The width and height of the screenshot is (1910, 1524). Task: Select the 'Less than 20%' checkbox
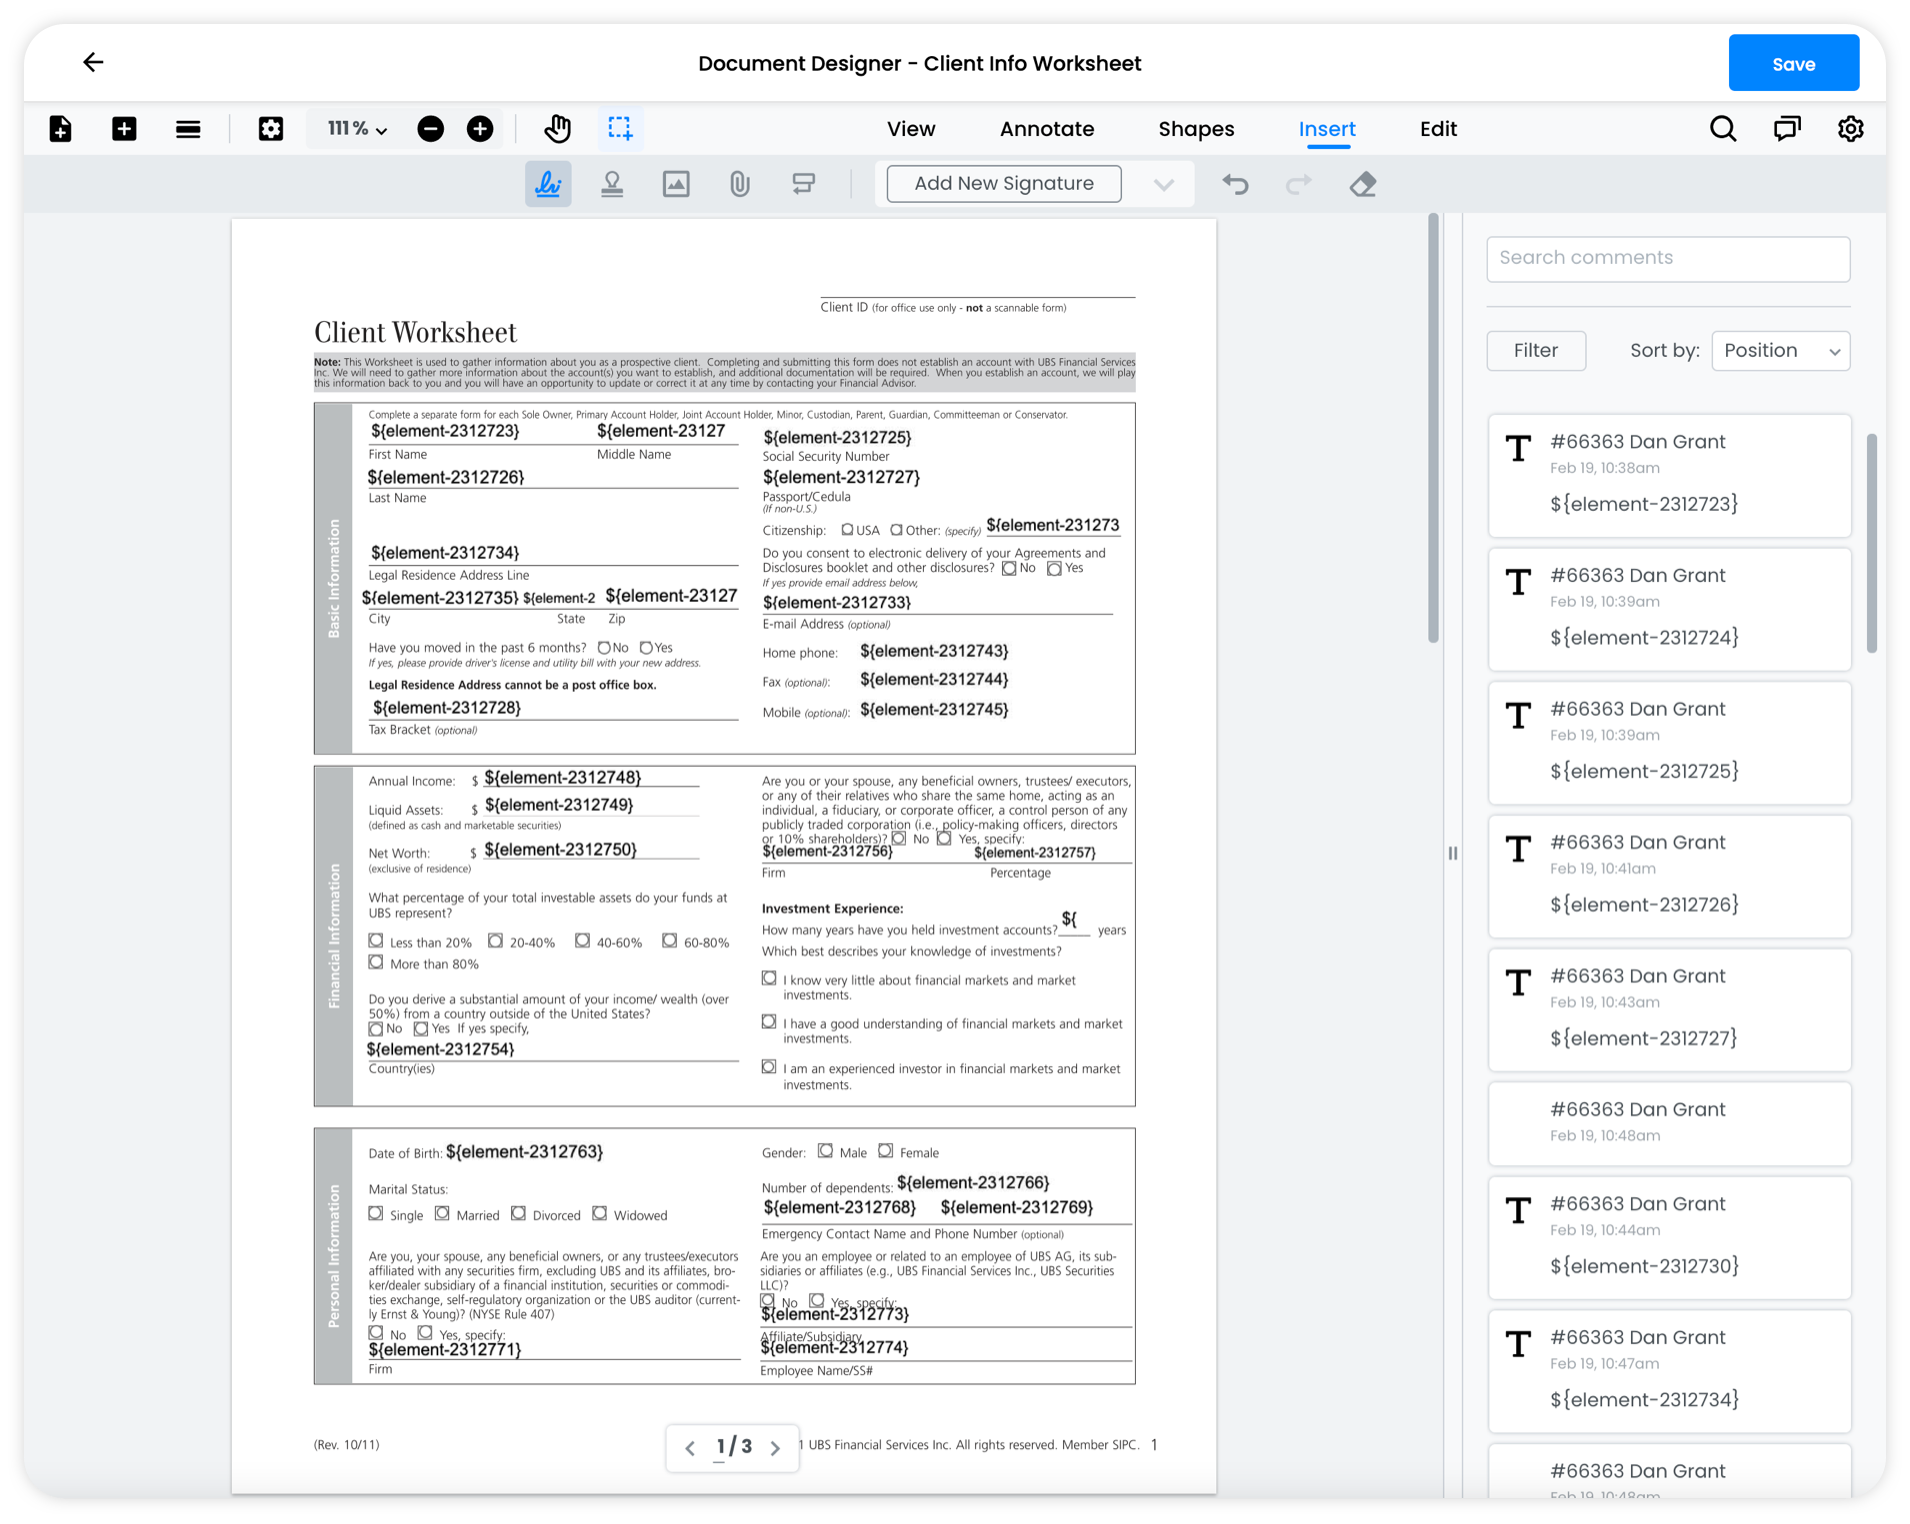[375, 941]
